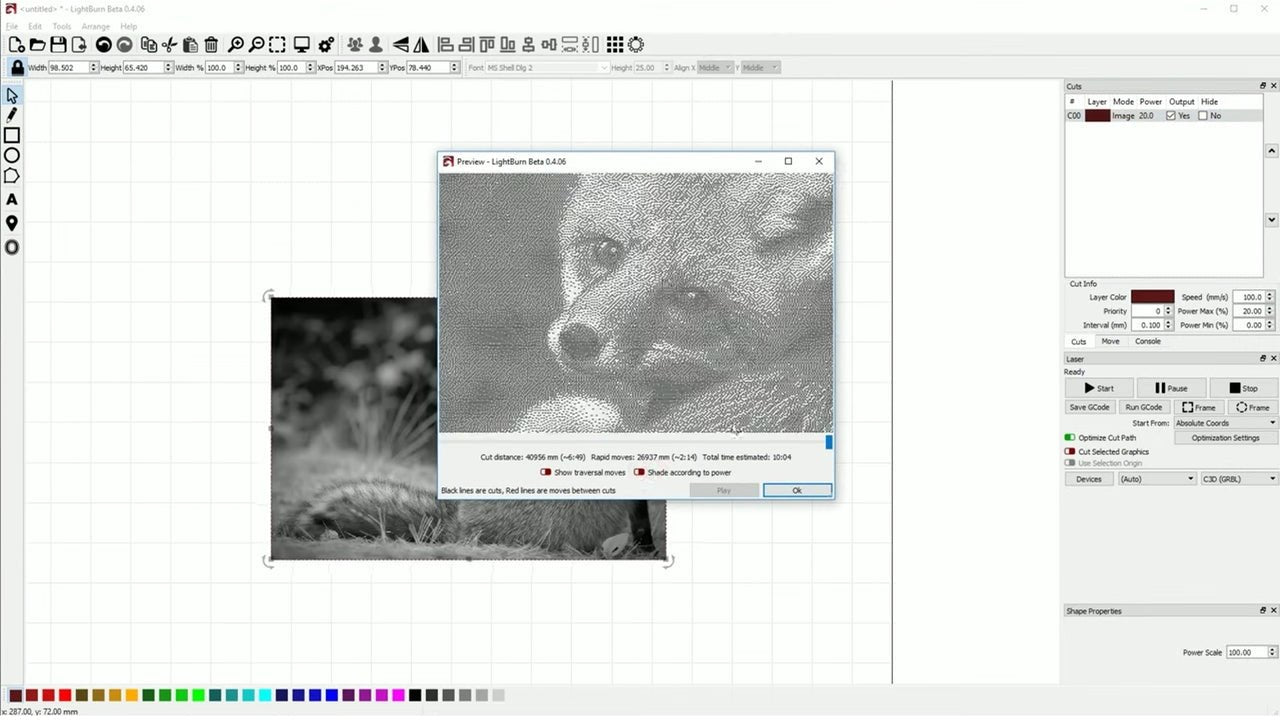The image size is (1280, 720).
Task: Enable Show traversal moves toggle
Action: (546, 472)
